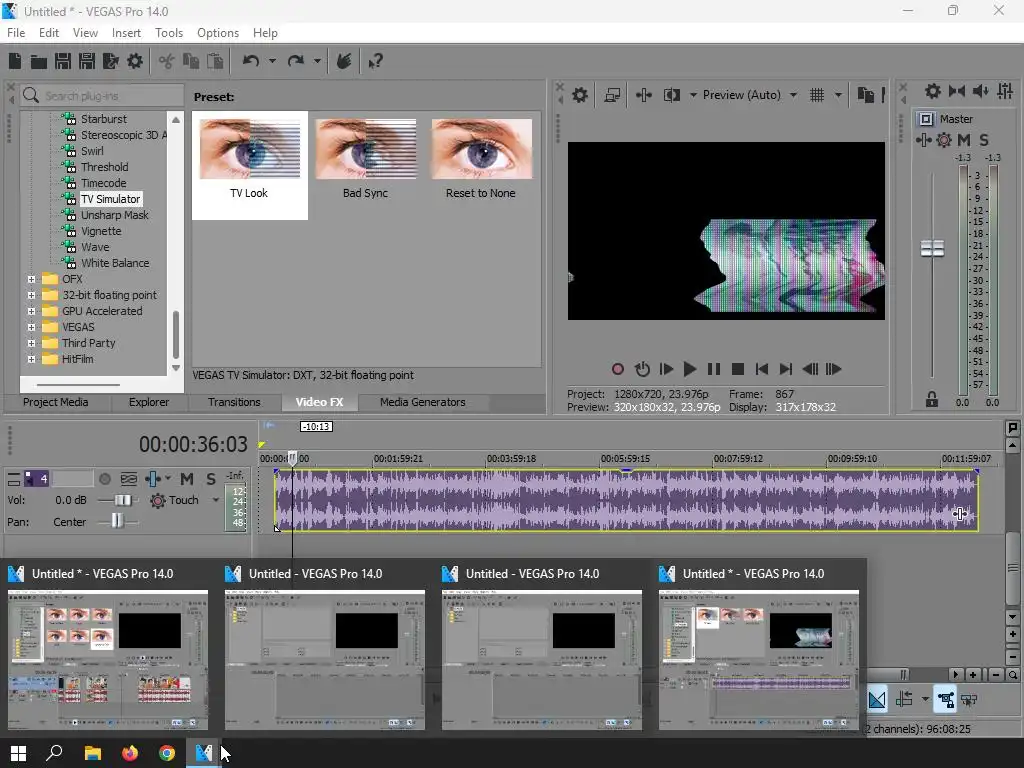Viewport: 1024px width, 768px height.
Task: Toggle Master bus mute M button
Action: [964, 140]
